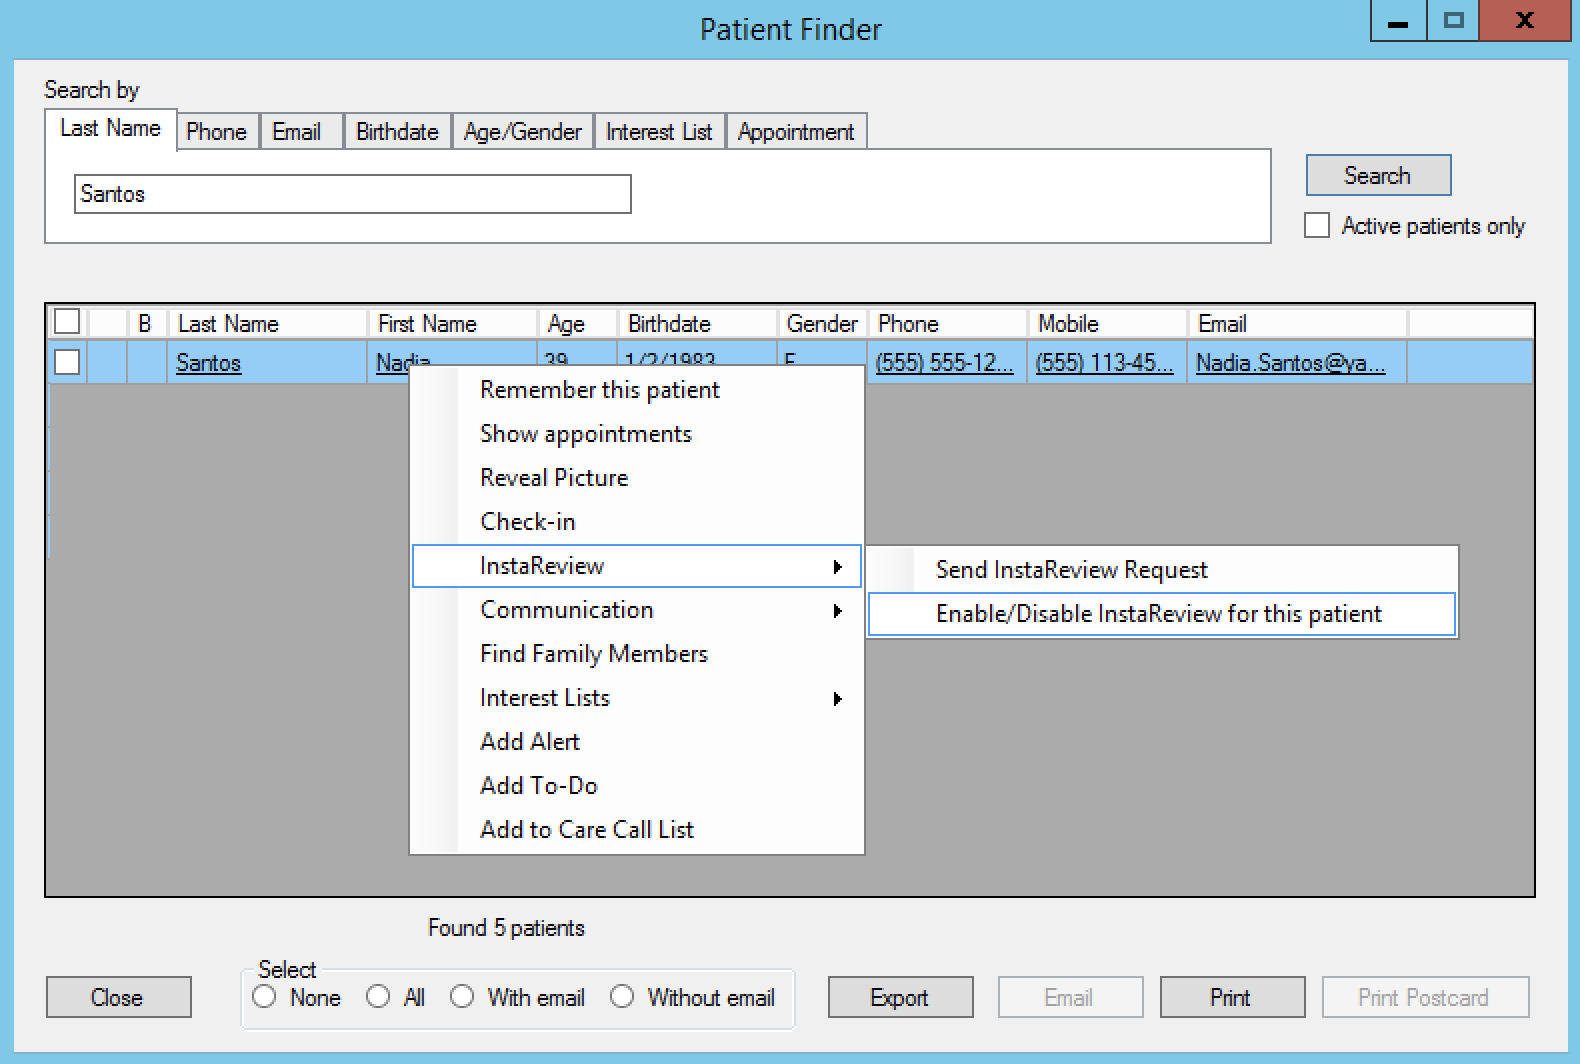Check the Santos row checkbox
Screen dimensions: 1580x1064
click(x=67, y=362)
